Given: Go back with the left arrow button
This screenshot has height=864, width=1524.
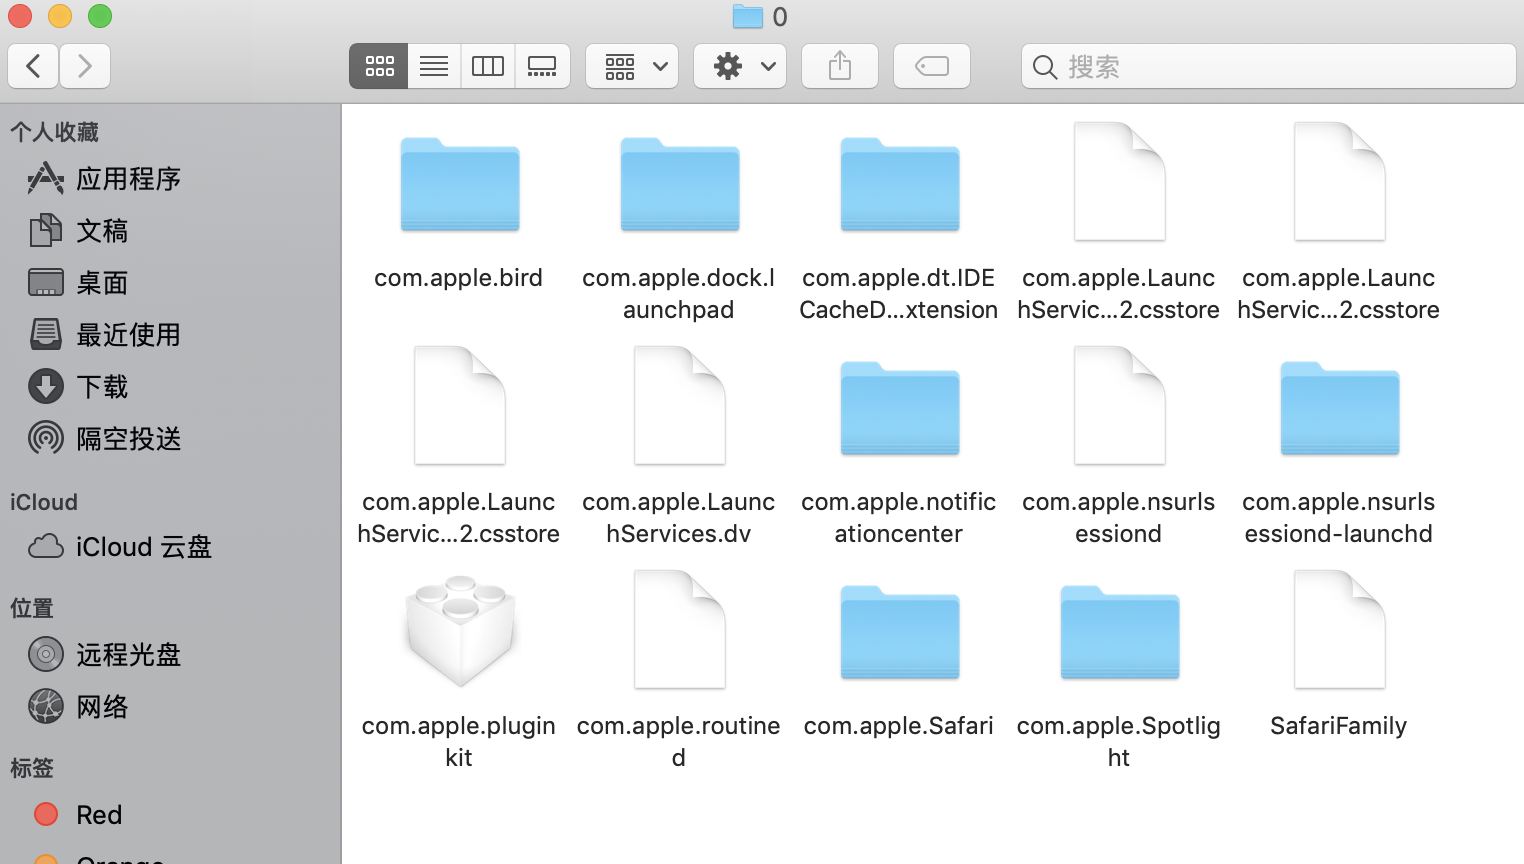Looking at the screenshot, I should tap(33, 66).
